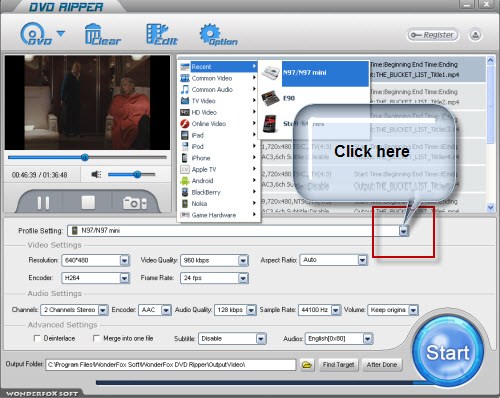Select the Recent profile category
Viewport: 500px width, 398px height.
(x=218, y=67)
